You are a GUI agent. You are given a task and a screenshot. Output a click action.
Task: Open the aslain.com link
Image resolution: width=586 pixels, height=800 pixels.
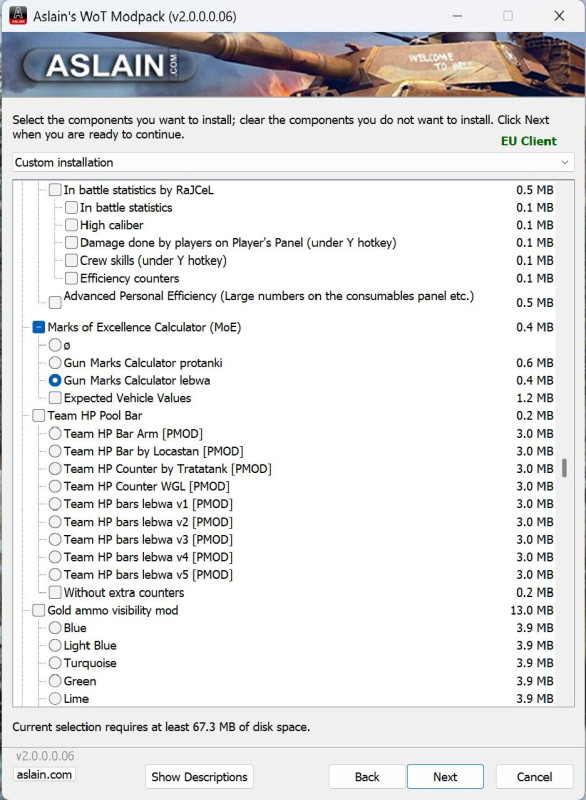tap(44, 774)
